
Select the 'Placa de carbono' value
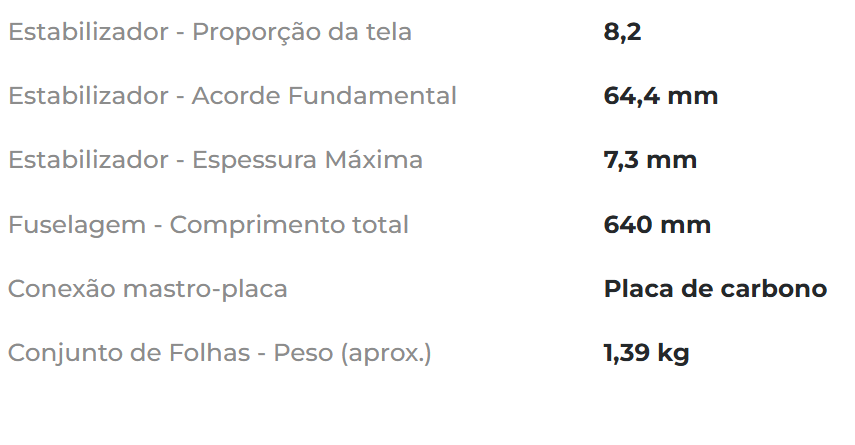pos(715,289)
